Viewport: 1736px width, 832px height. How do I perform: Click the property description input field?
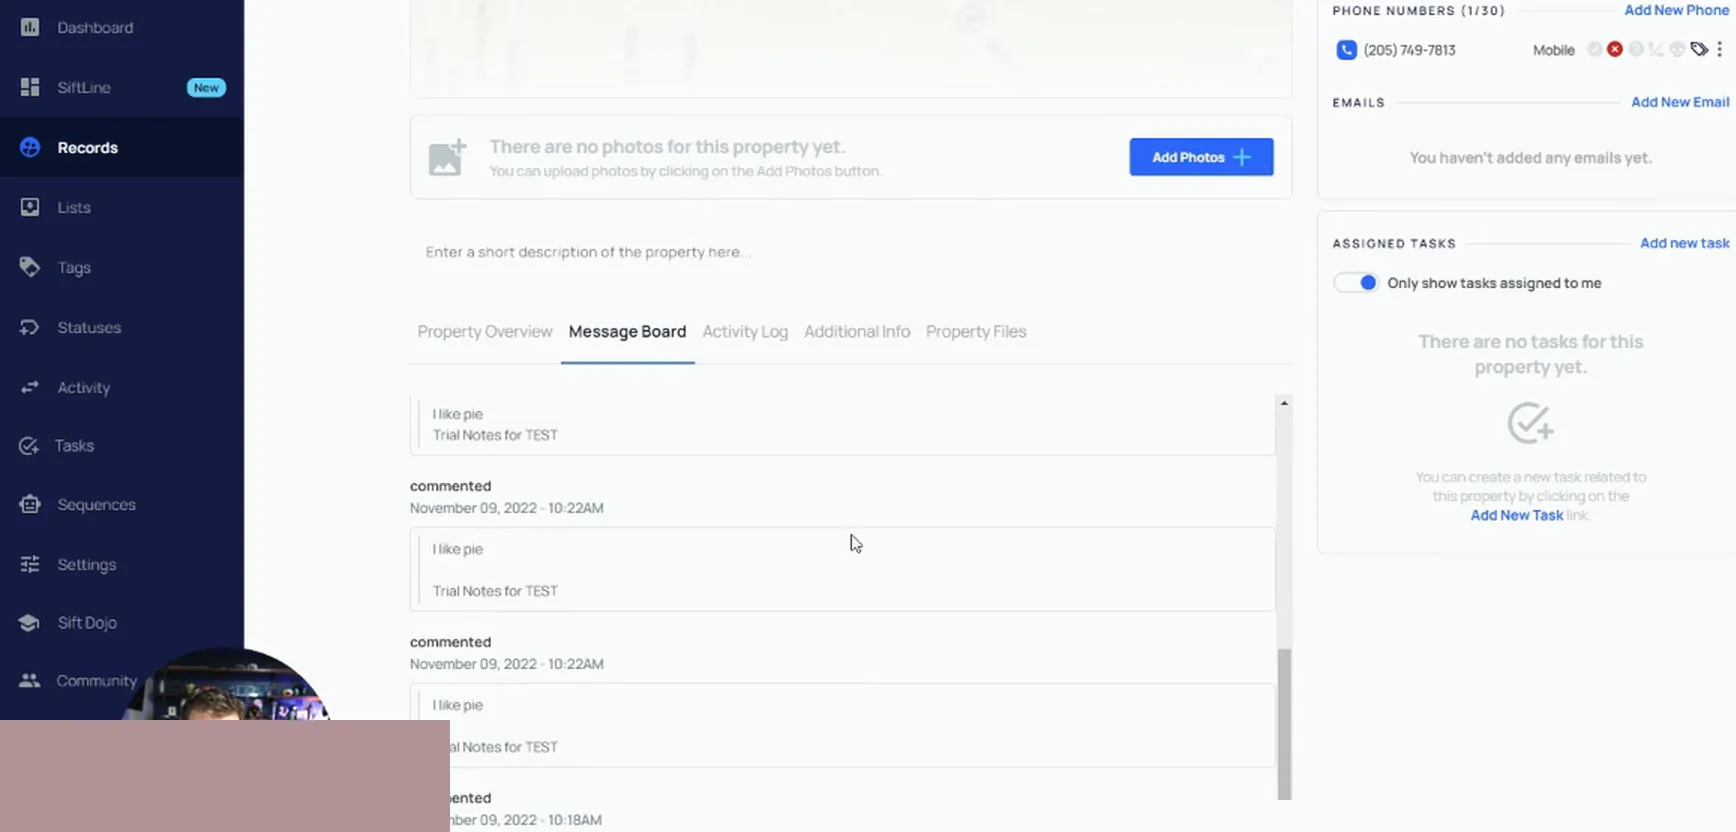[850, 252]
